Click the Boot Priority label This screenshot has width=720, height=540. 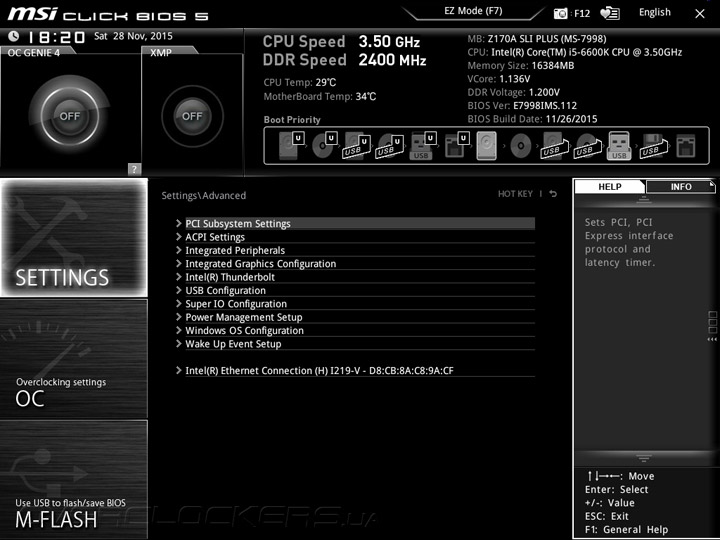coord(292,119)
